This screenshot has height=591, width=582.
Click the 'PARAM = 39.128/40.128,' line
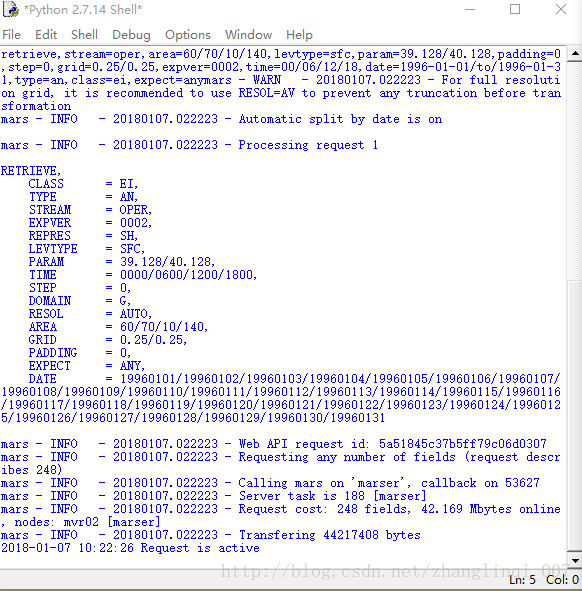[122, 262]
